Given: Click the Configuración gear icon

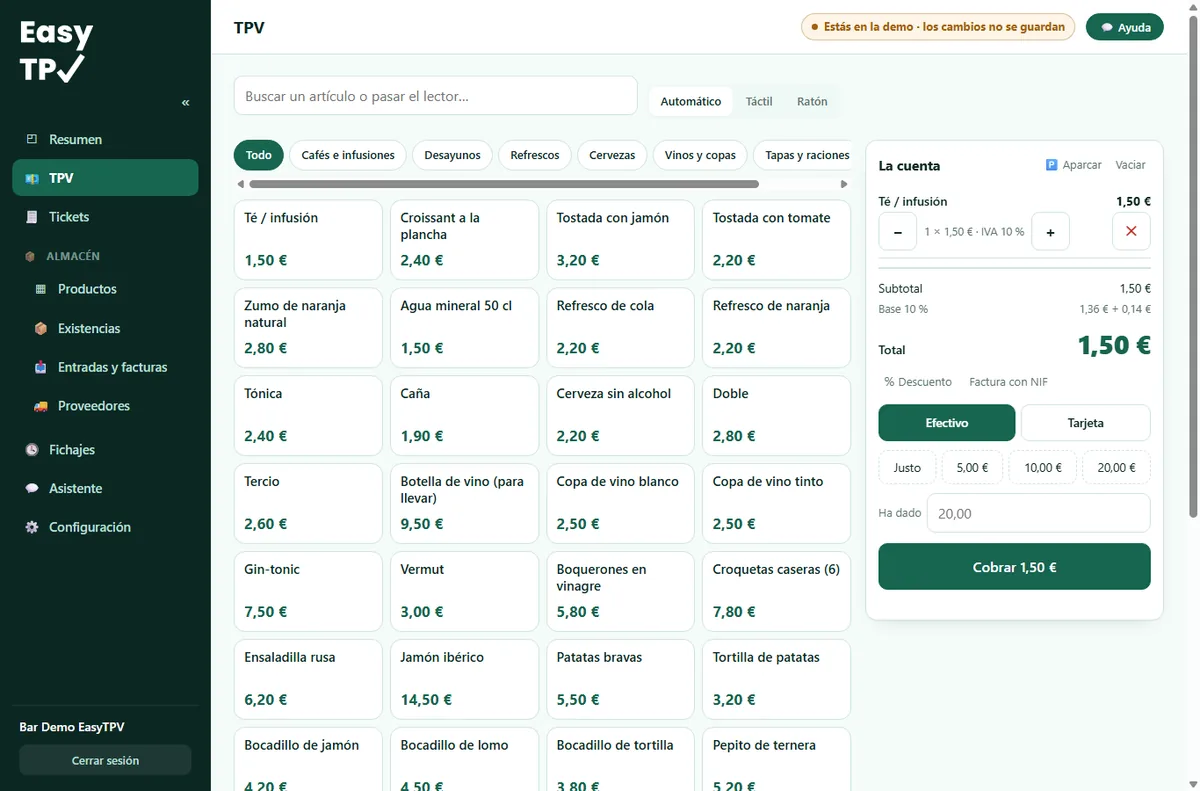Looking at the screenshot, I should pos(32,527).
